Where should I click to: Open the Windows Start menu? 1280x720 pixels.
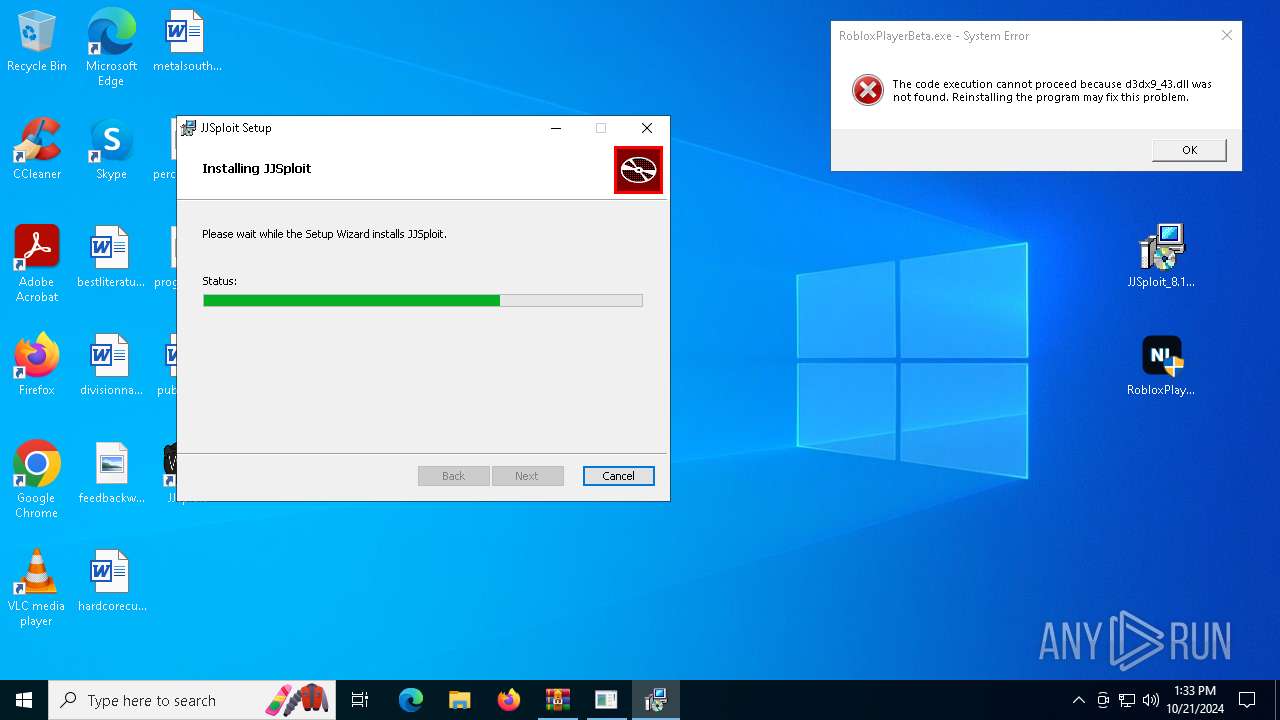24,700
